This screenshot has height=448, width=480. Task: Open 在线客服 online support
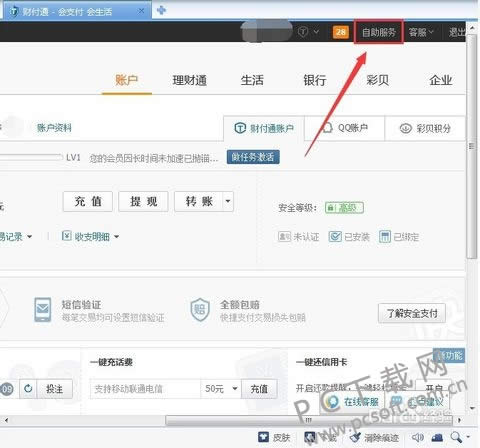pyautogui.click(x=352, y=402)
